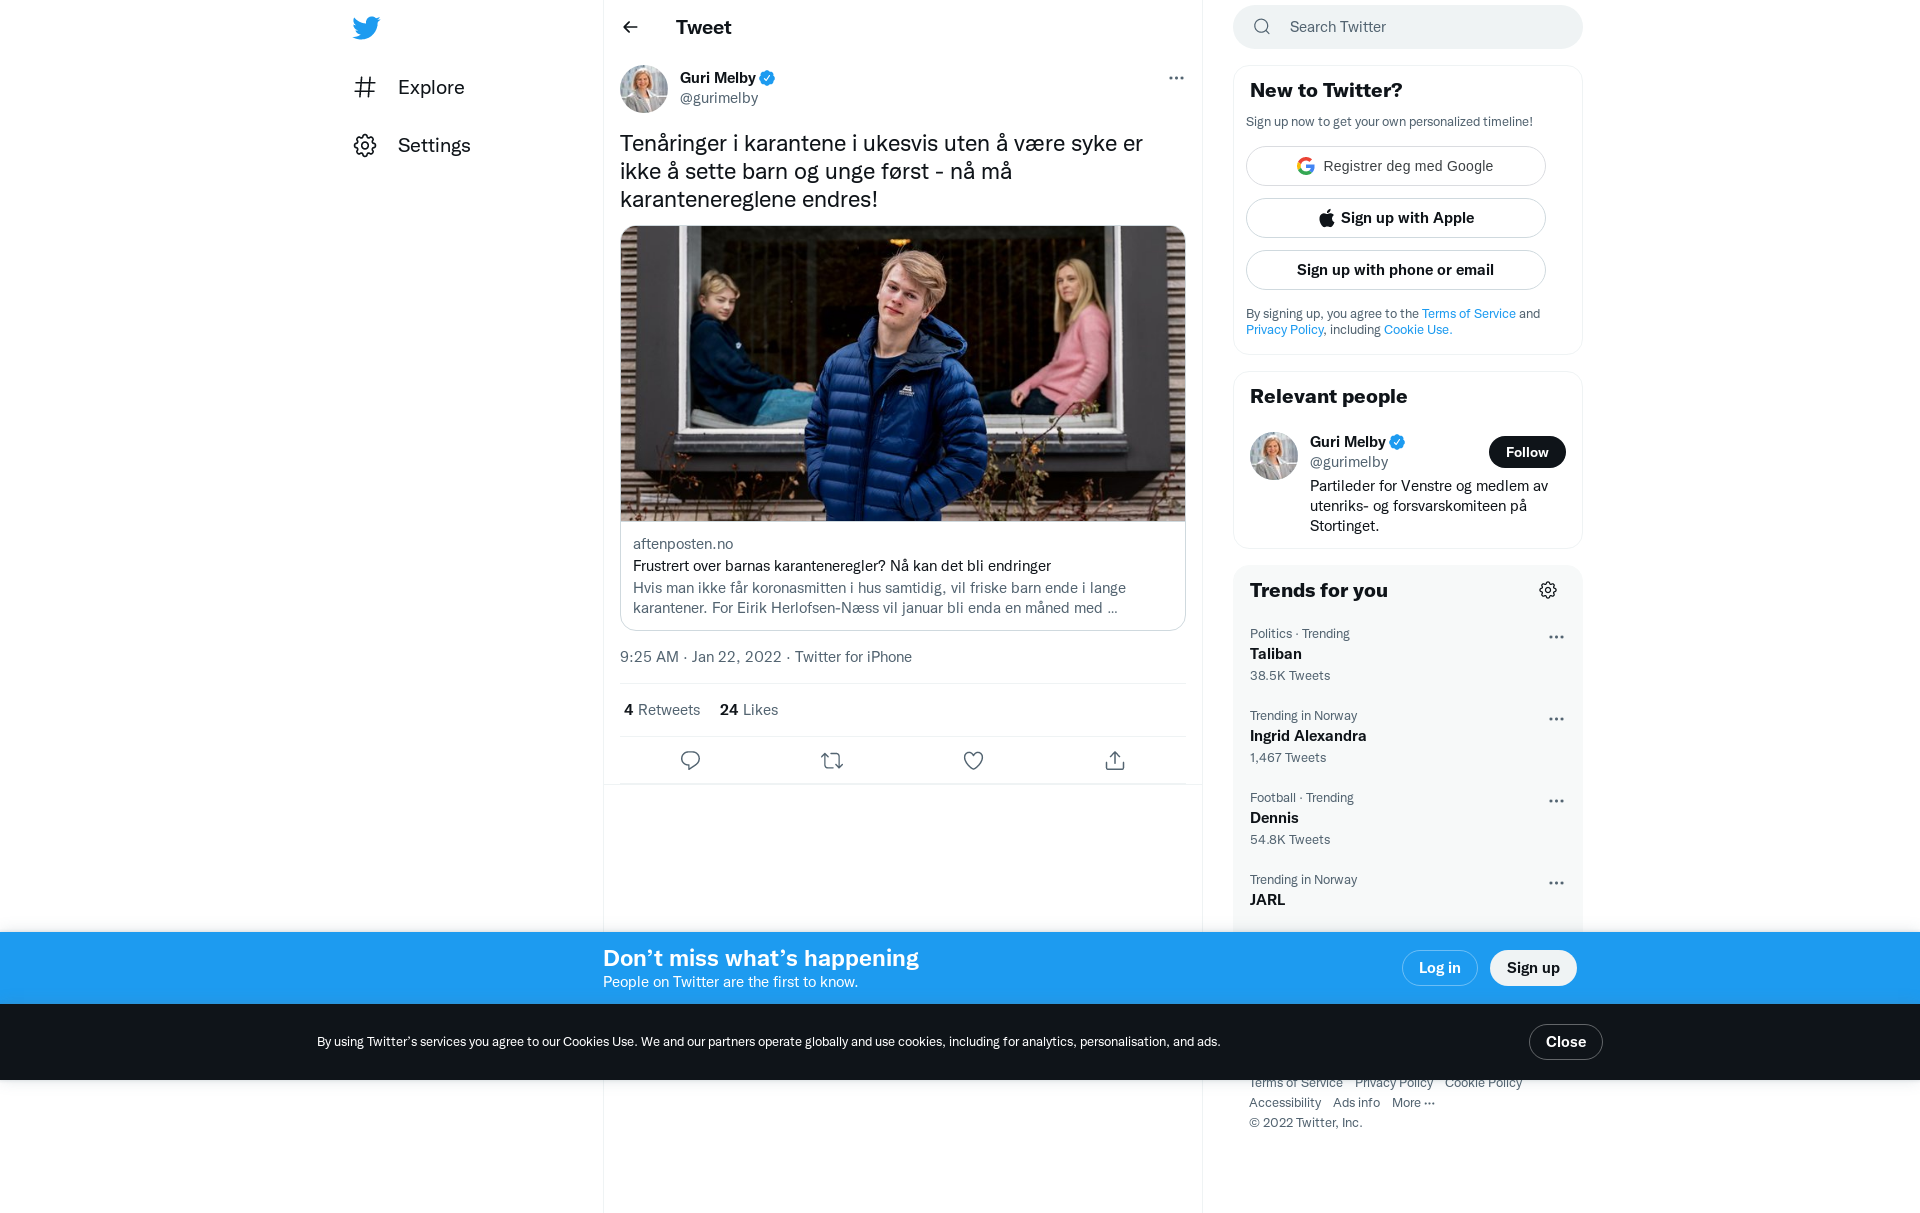Open footer Ads info link
The width and height of the screenshot is (1920, 1213).
coord(1356,1103)
